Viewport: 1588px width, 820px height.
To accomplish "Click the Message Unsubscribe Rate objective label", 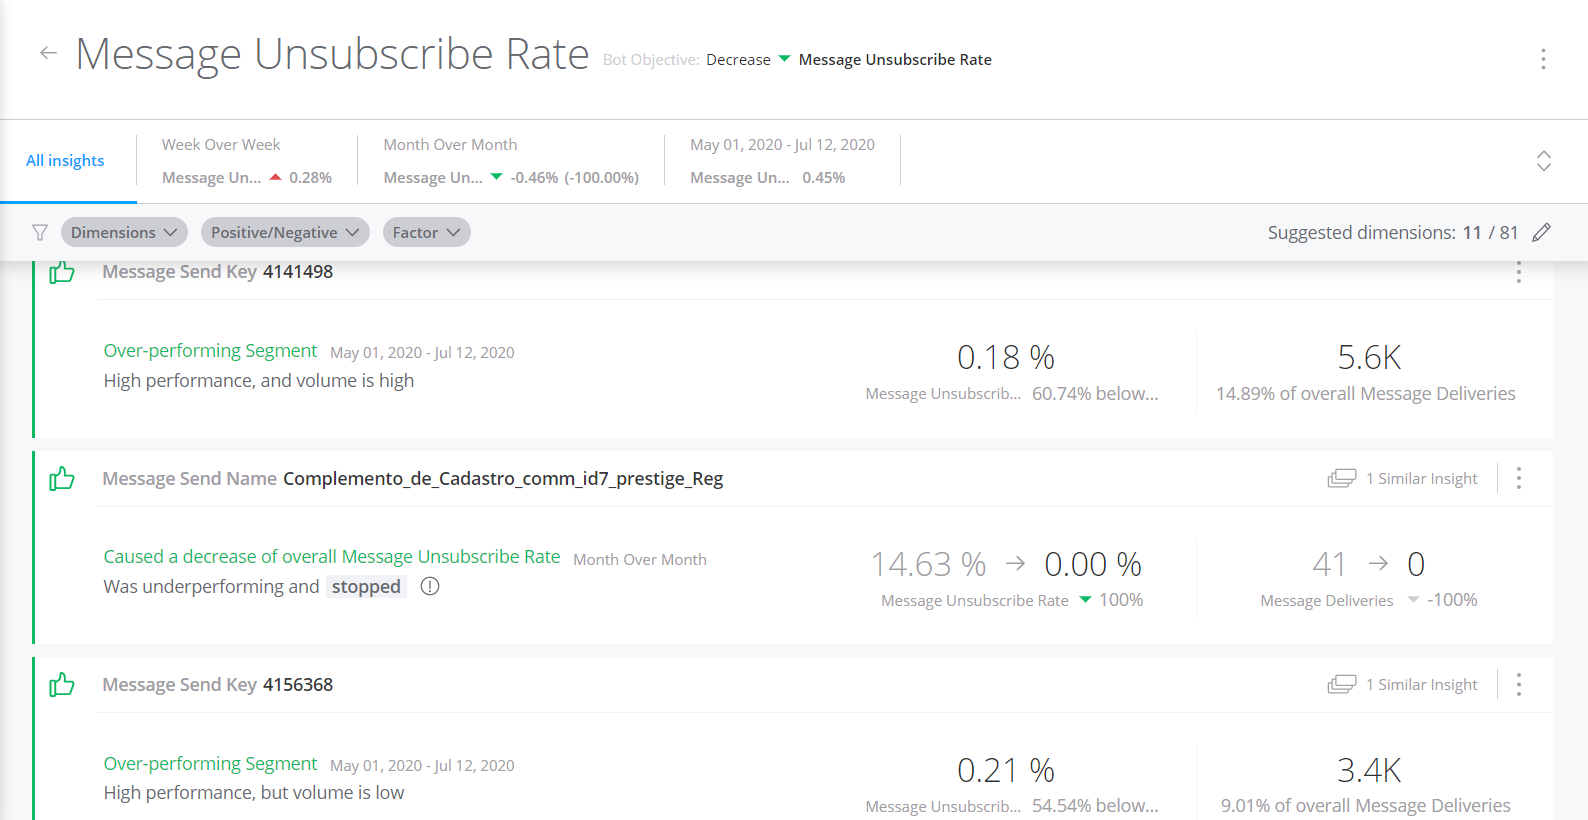I will (895, 60).
